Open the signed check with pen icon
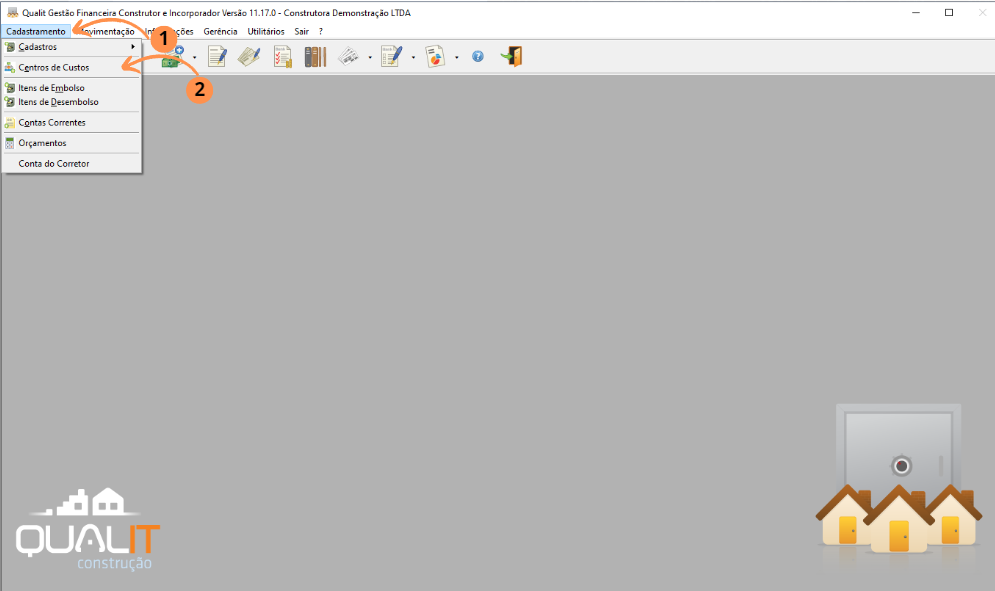This screenshot has height=591, width=995. tap(249, 56)
